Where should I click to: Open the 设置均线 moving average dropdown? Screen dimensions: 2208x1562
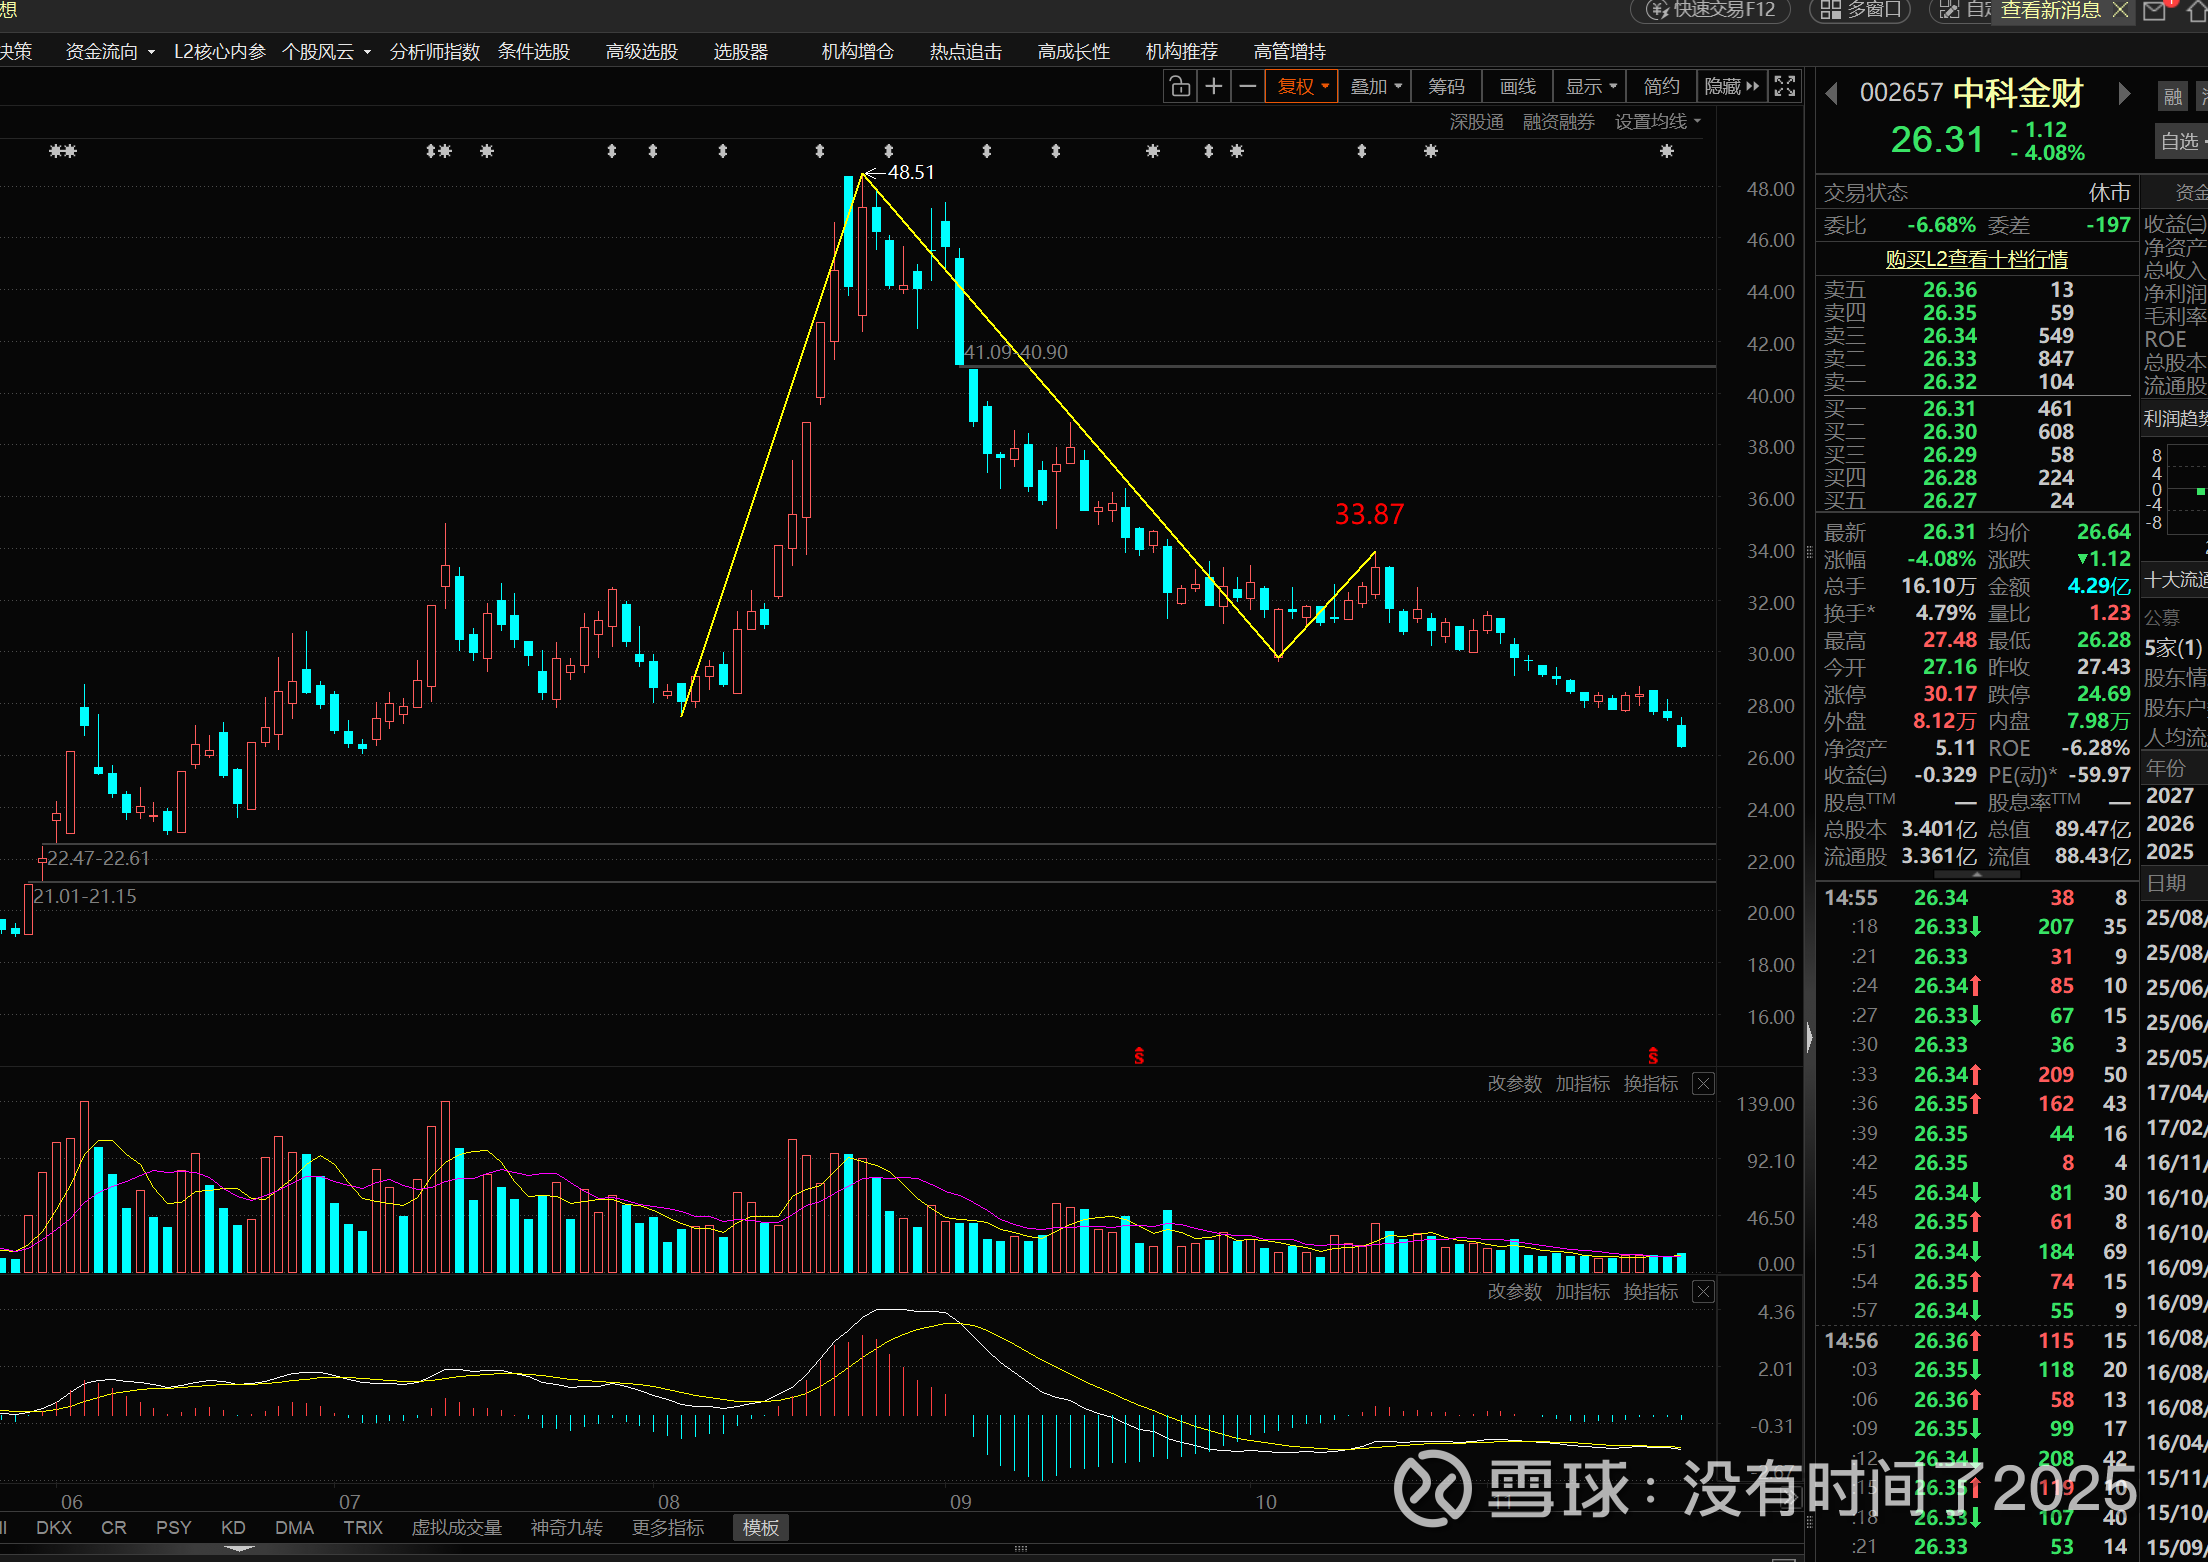(x=1657, y=121)
